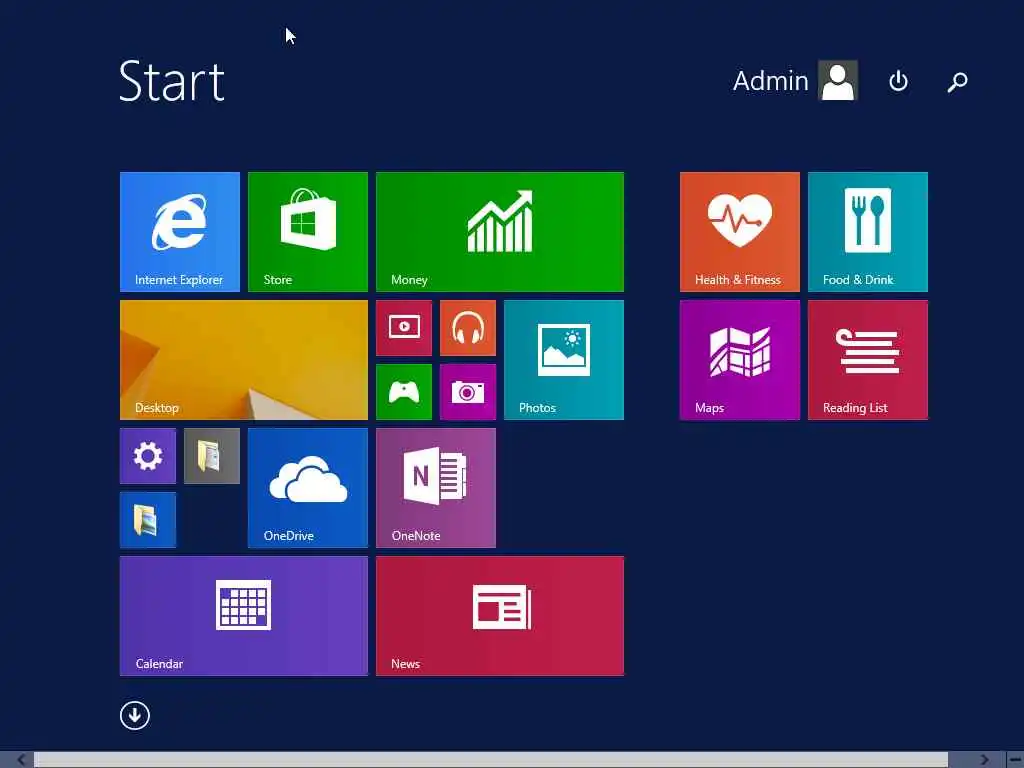The height and width of the screenshot is (768, 1024).
Task: Click the Admin account picture
Action: pyautogui.click(x=838, y=81)
